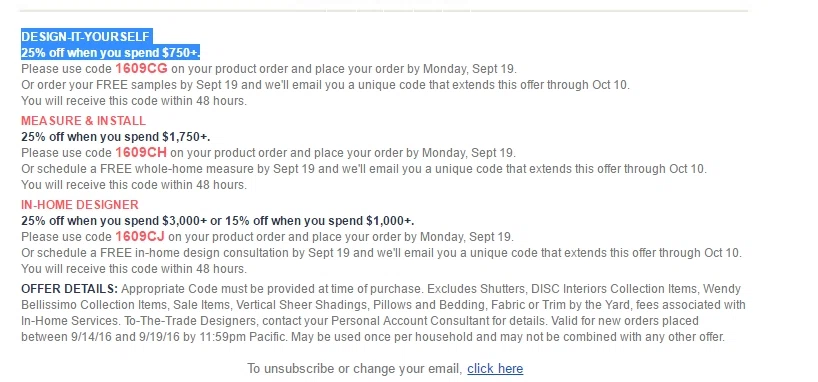Click the promo code 1609CJ

pyautogui.click(x=140, y=237)
